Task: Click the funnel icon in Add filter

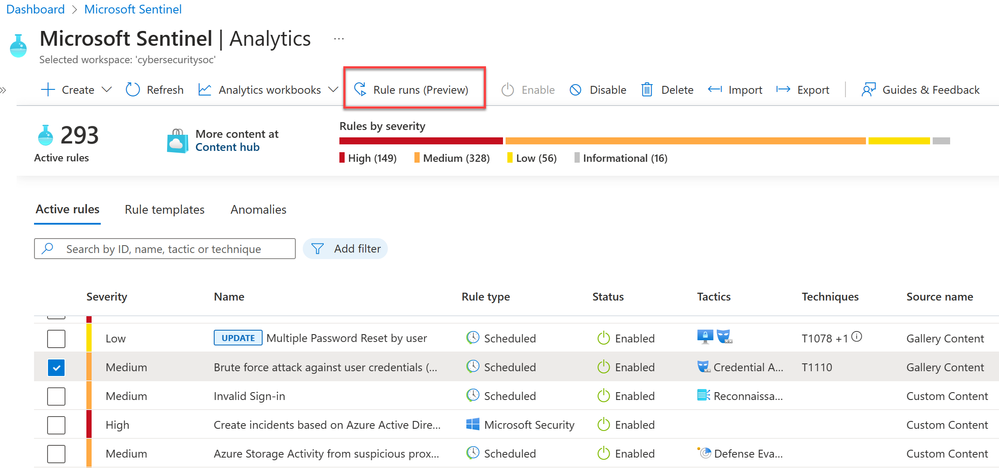Action: (317, 249)
